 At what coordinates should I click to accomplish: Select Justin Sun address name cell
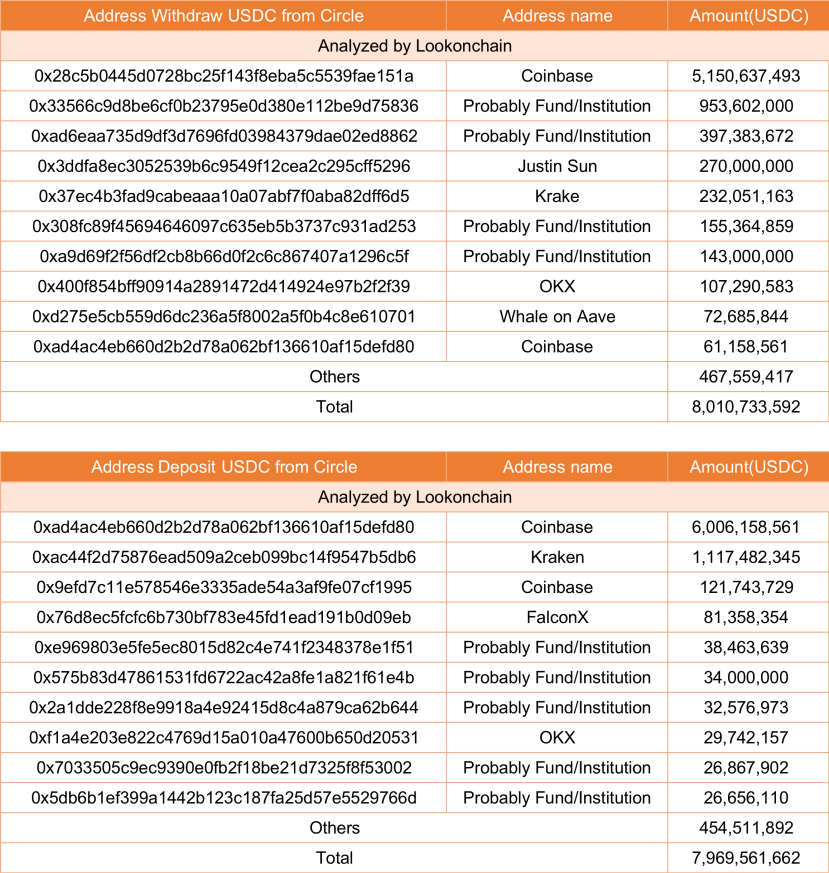557,166
